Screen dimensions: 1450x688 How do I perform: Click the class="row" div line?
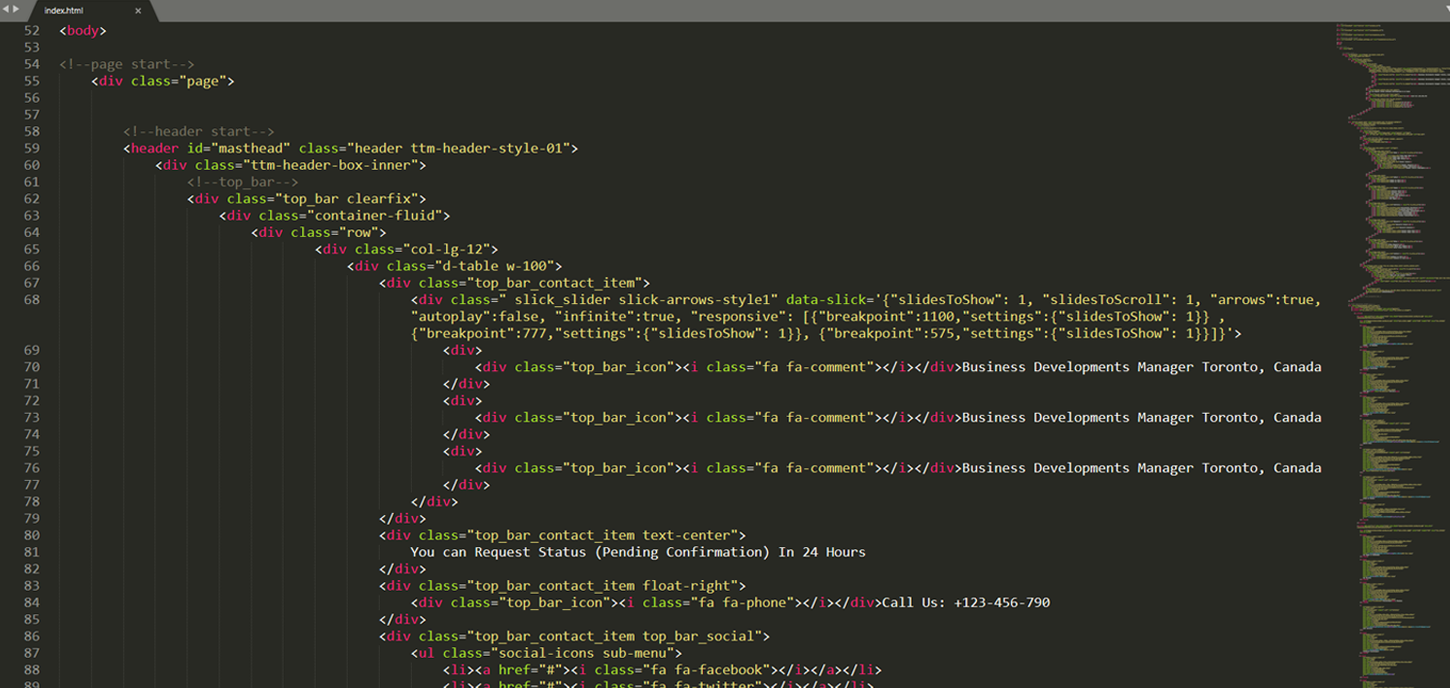click(x=319, y=232)
